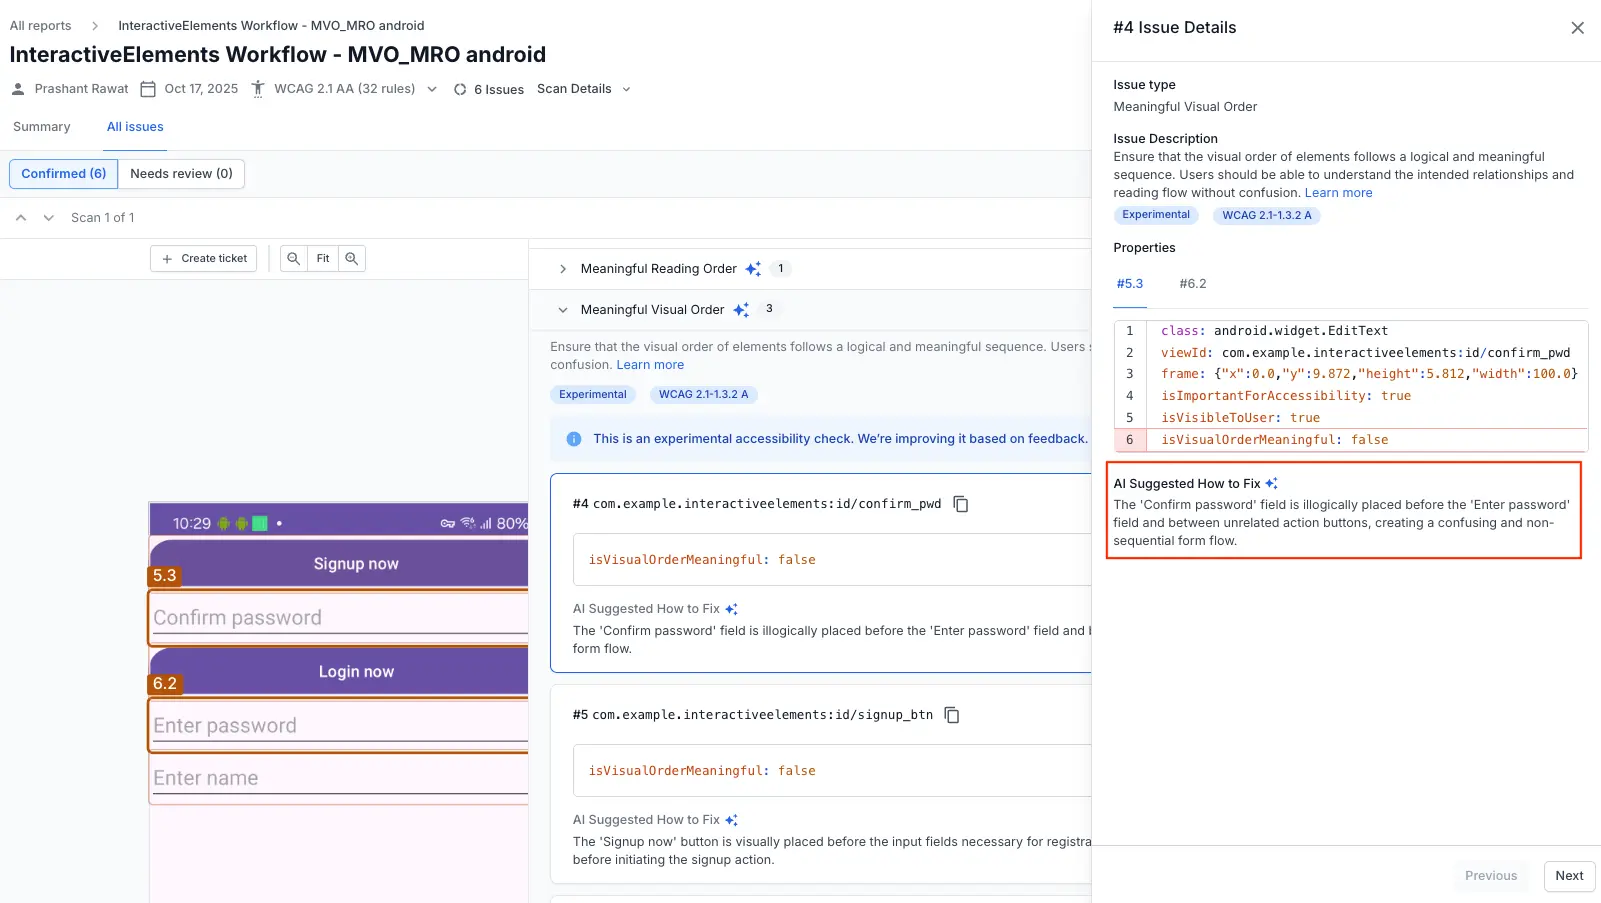Click the zoom in magnifier icon
The height and width of the screenshot is (903, 1601).
[x=351, y=258]
